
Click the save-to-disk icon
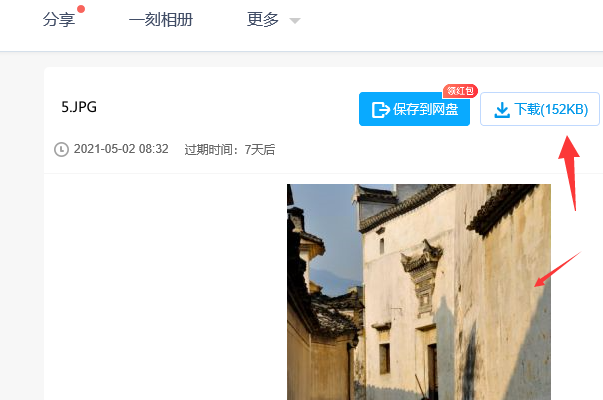tap(380, 110)
